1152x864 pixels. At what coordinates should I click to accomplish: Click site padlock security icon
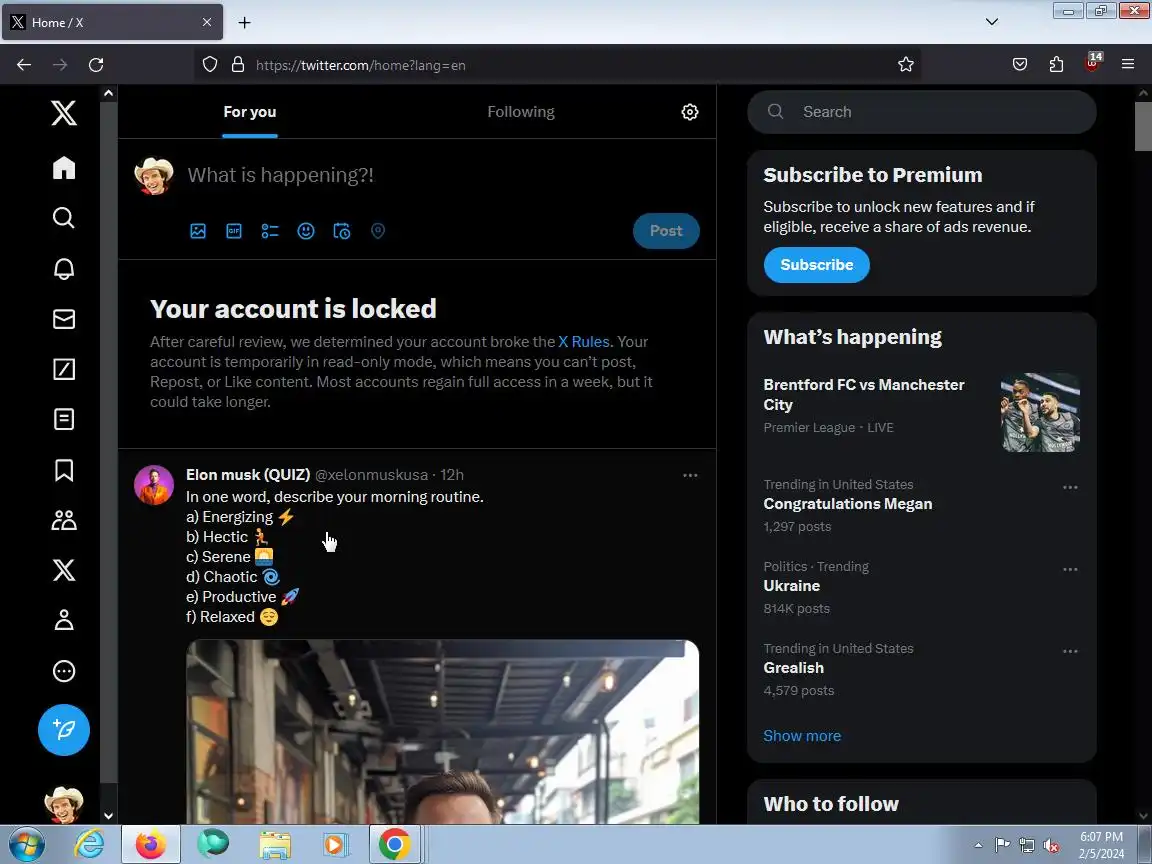coord(238,65)
